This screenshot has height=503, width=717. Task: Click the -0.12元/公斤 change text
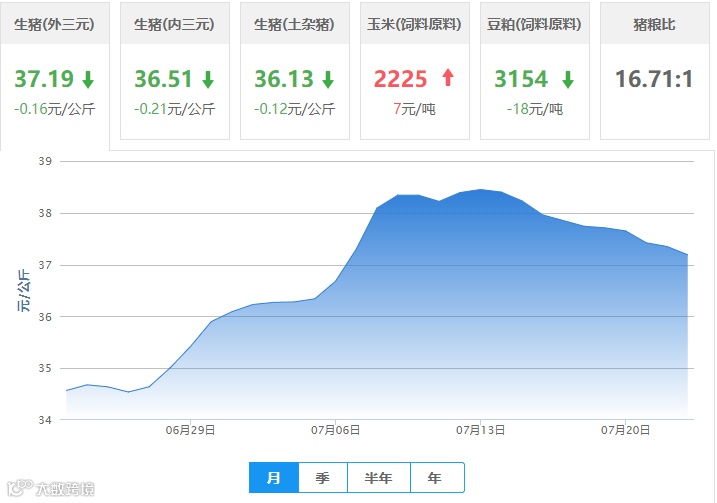(294, 109)
